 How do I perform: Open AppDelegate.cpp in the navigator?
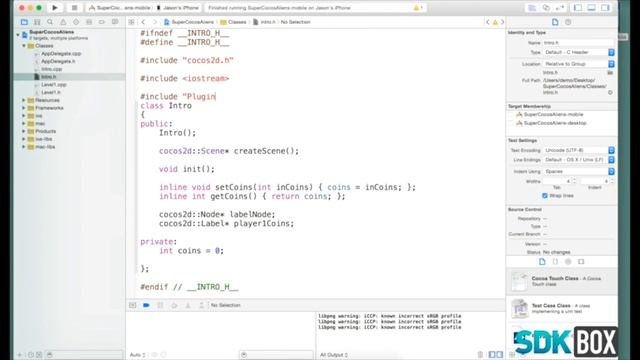(x=61, y=53)
